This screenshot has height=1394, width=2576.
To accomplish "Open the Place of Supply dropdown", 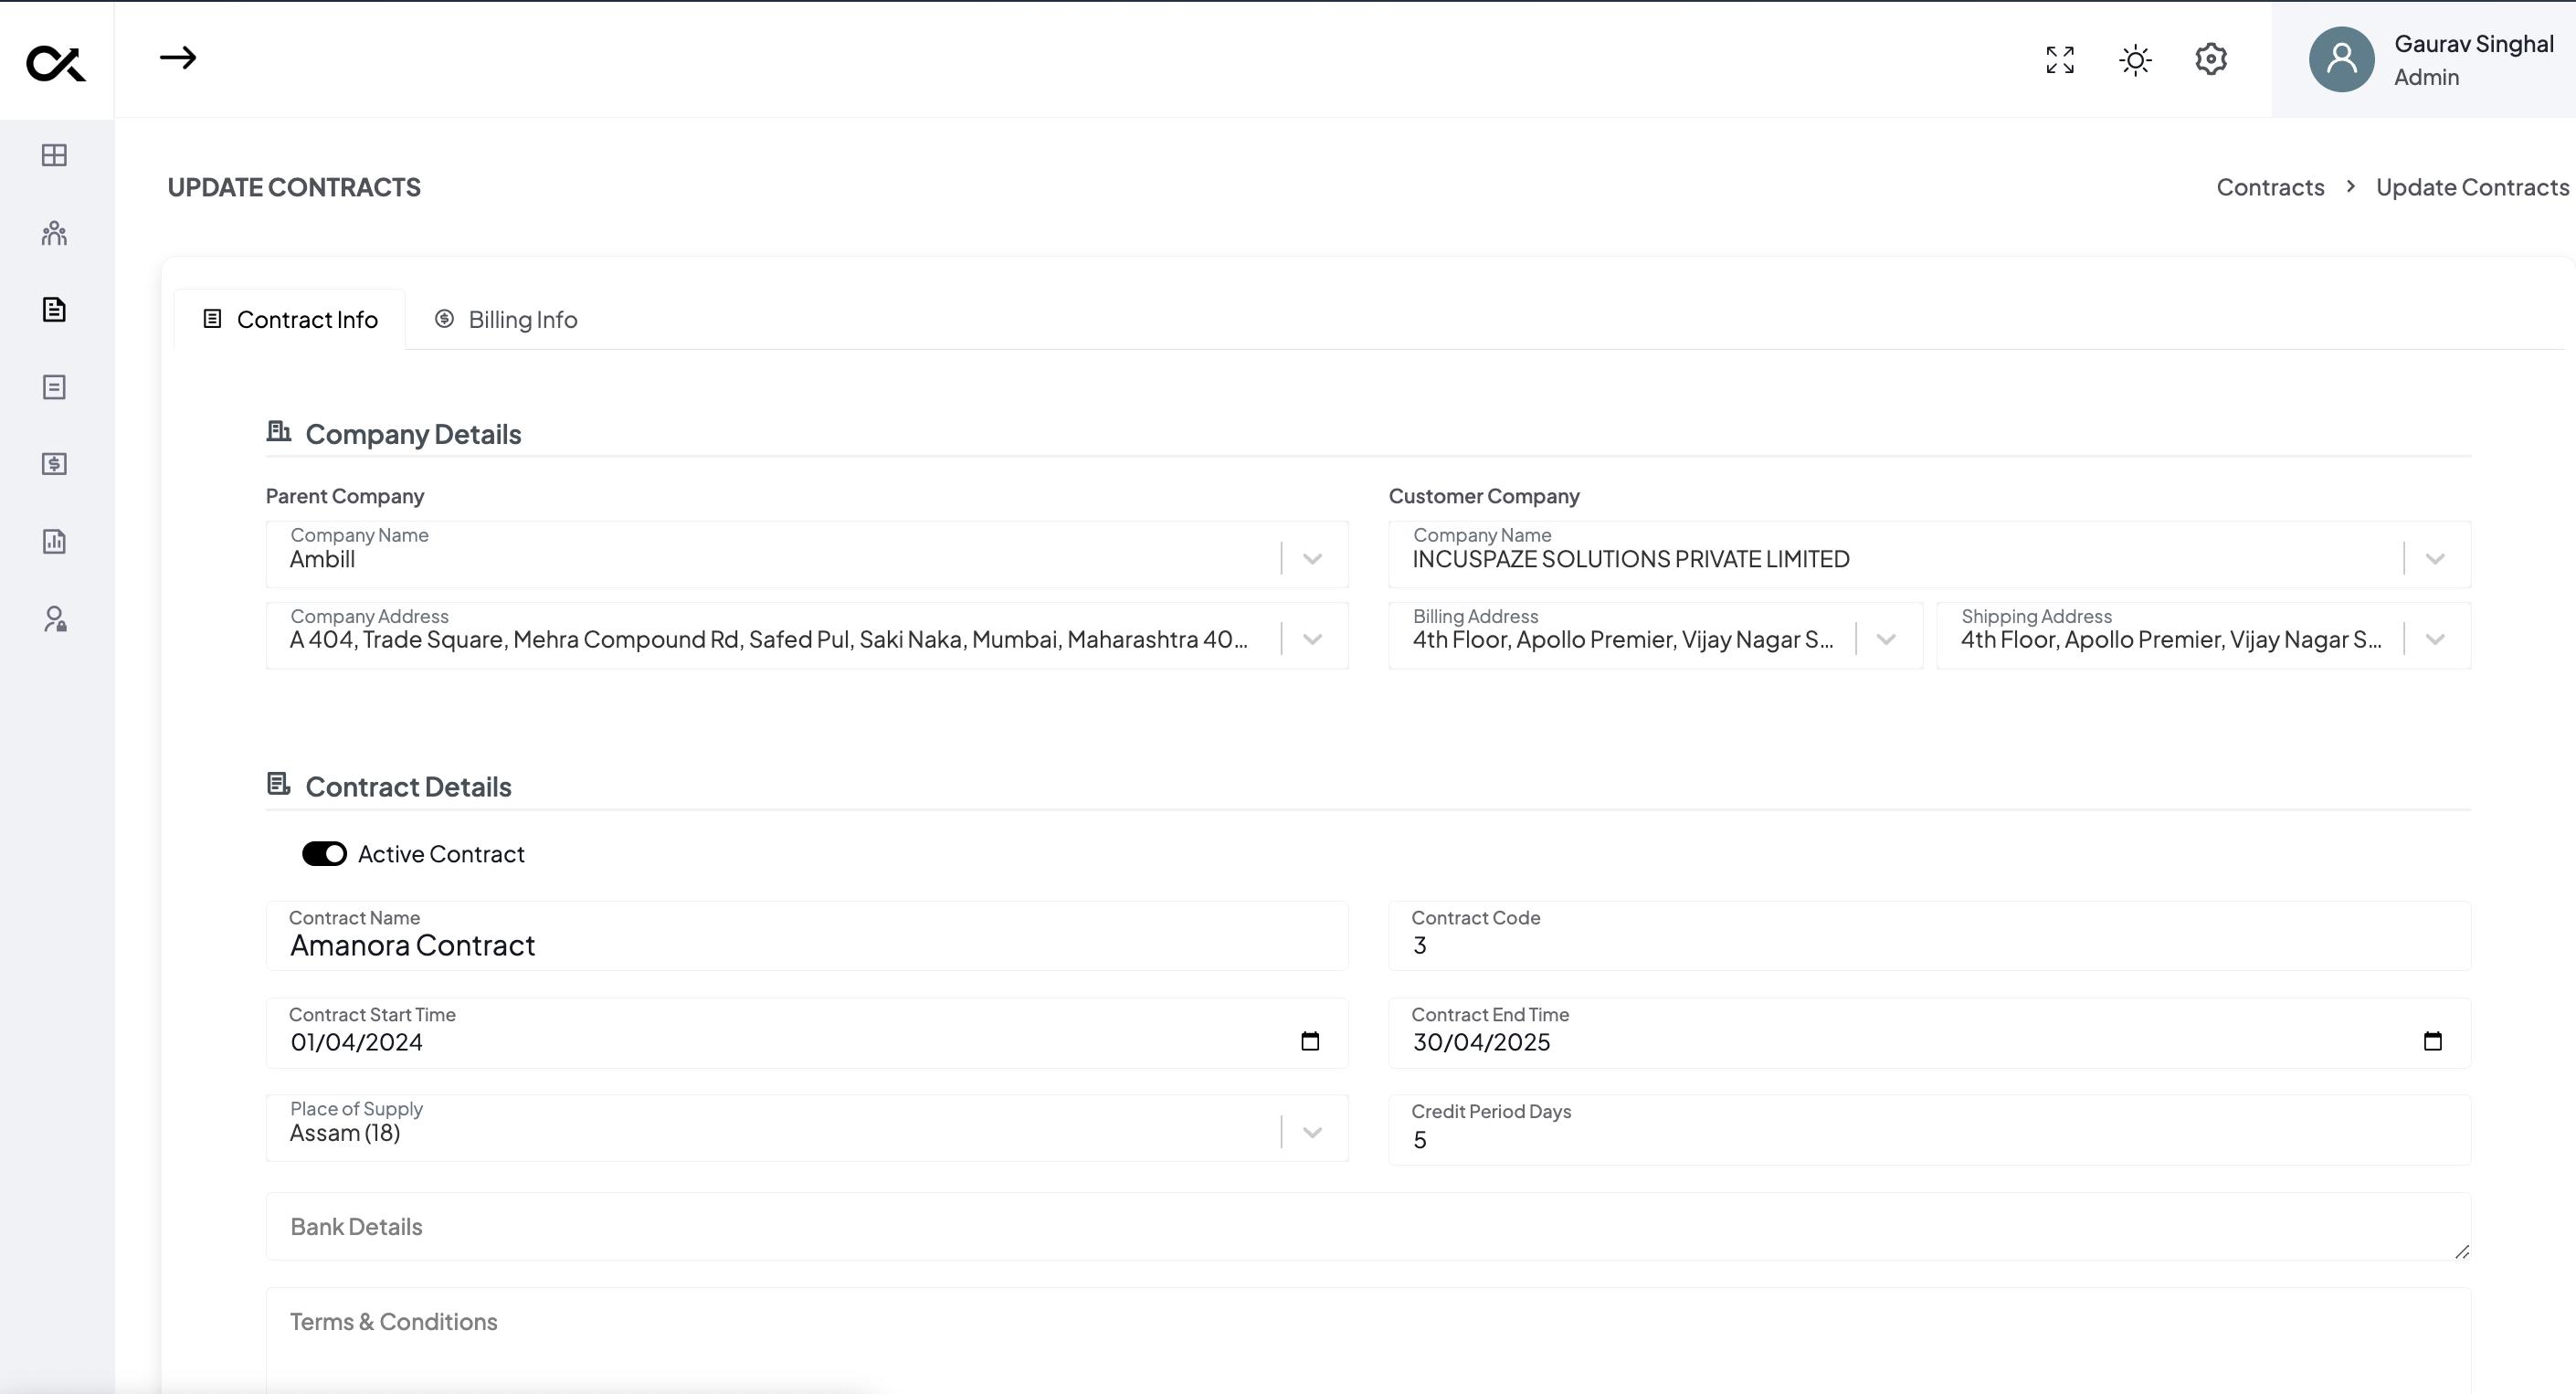I will pos(1312,1132).
